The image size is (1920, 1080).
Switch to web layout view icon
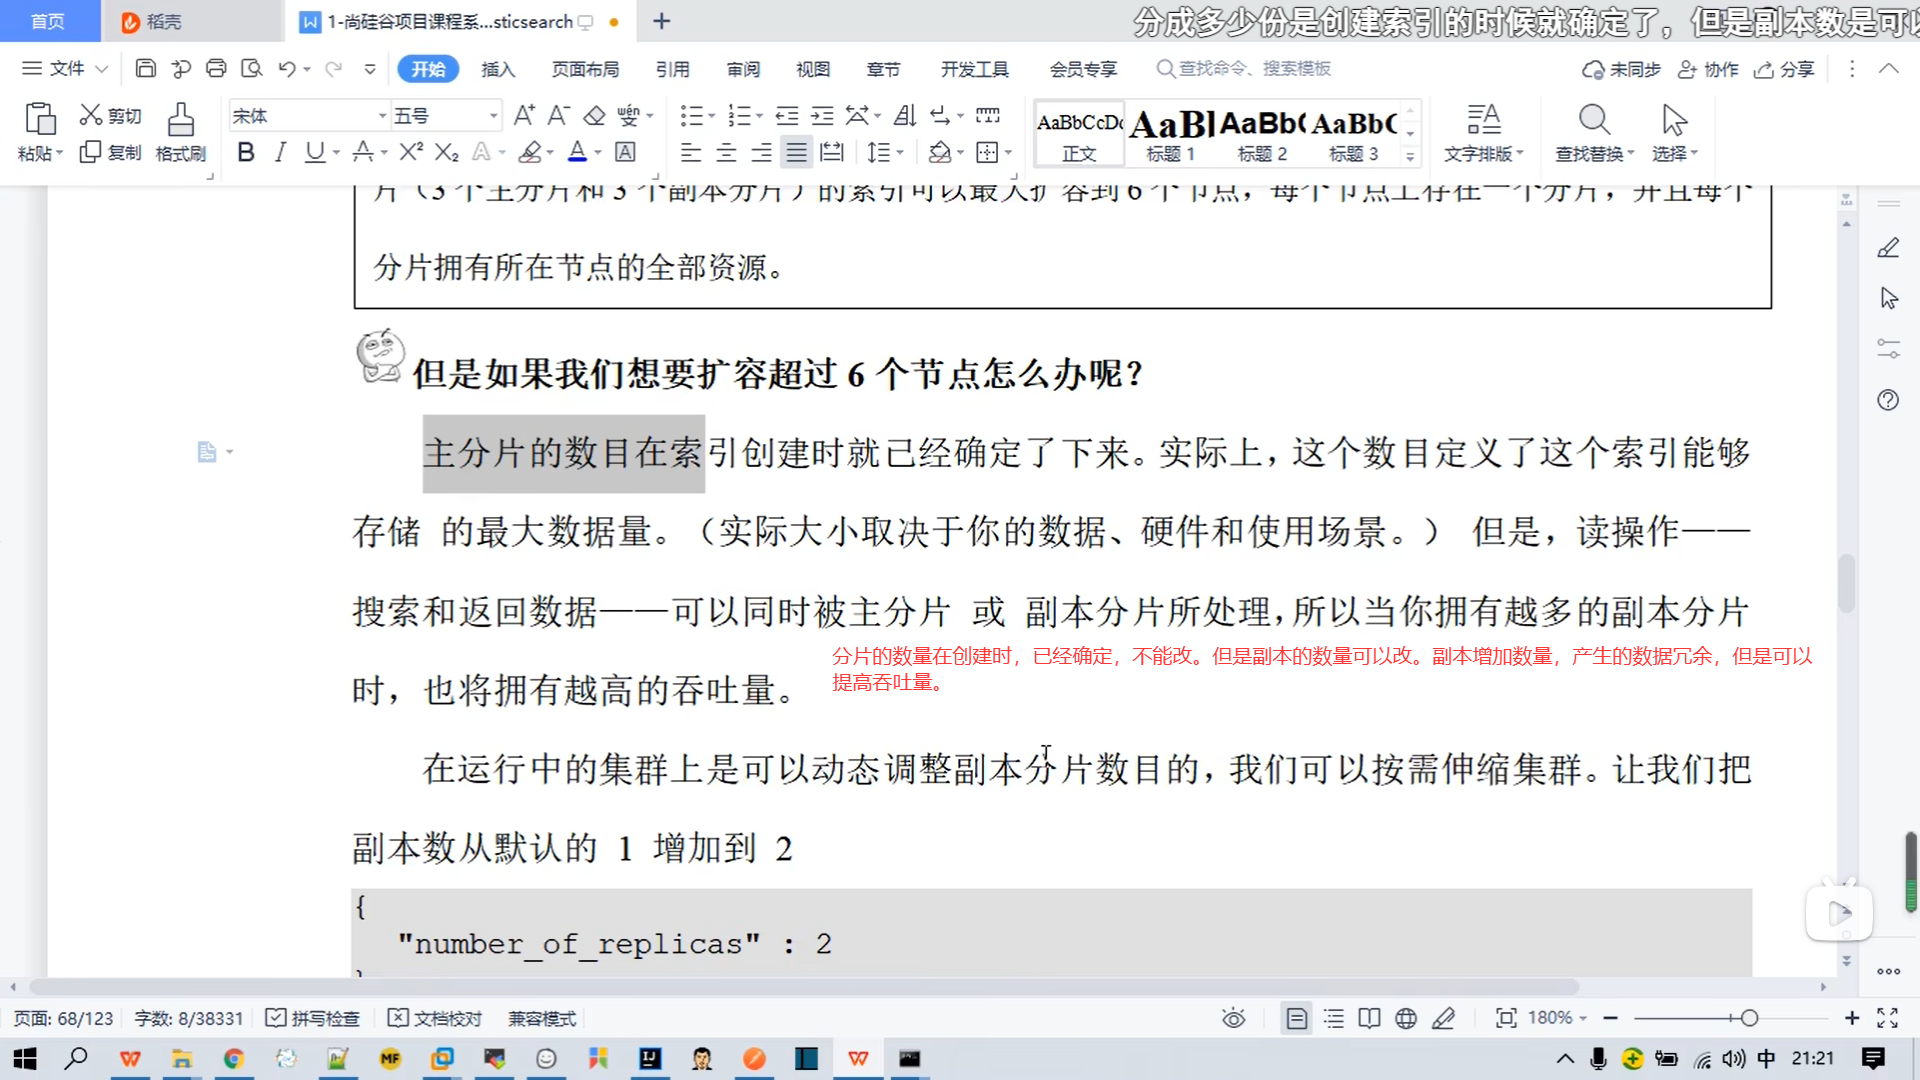[1406, 1018]
